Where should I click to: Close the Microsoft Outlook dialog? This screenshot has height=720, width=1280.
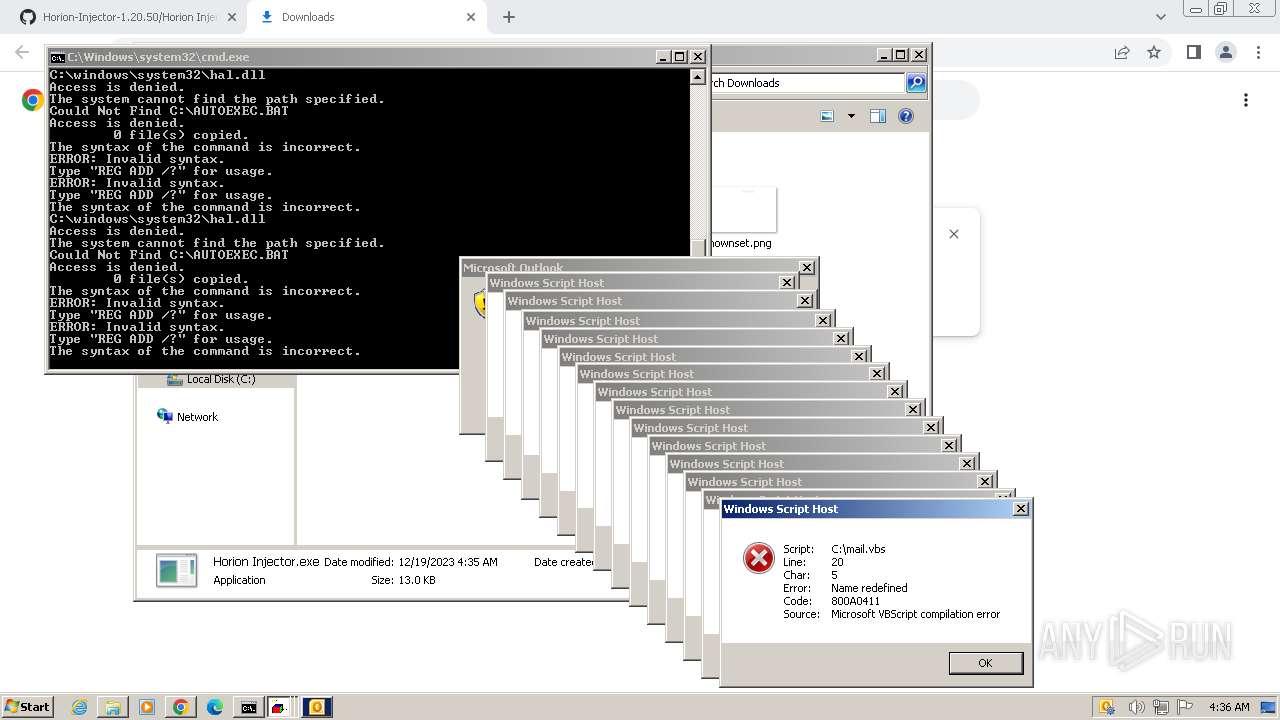[x=807, y=268]
